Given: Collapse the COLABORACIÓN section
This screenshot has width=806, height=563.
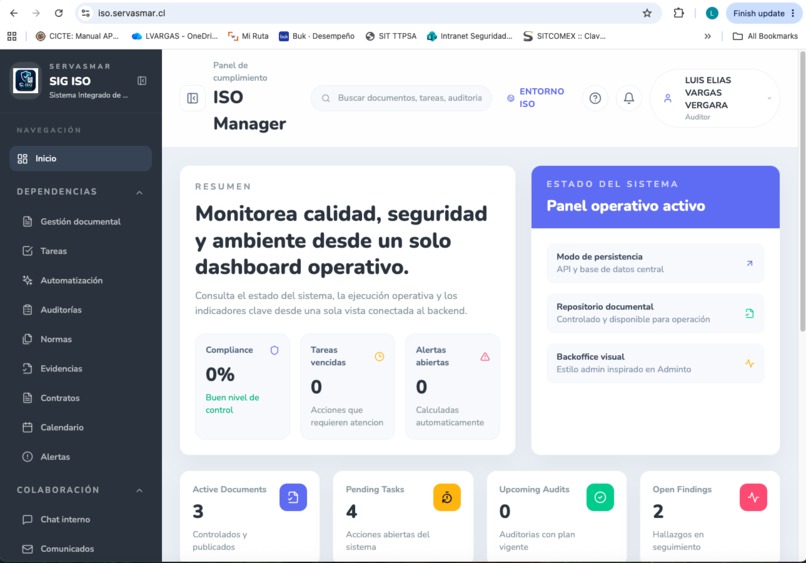Looking at the screenshot, I should click(139, 491).
